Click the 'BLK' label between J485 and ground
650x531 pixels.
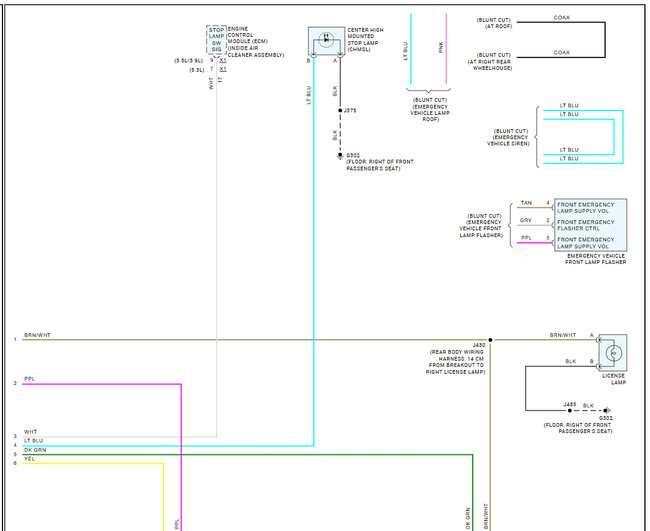click(x=588, y=406)
